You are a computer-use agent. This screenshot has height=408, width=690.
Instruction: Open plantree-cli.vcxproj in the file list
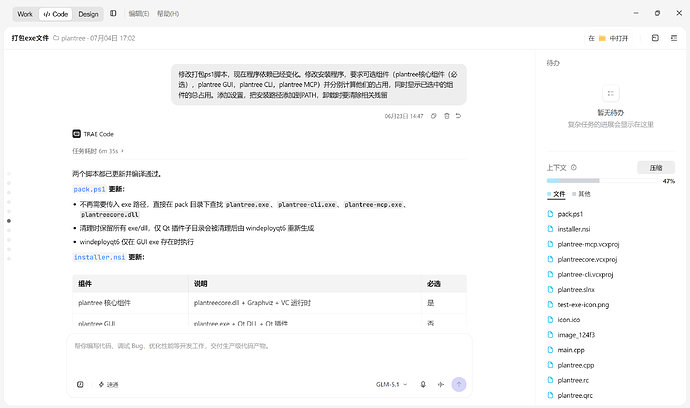pos(585,274)
